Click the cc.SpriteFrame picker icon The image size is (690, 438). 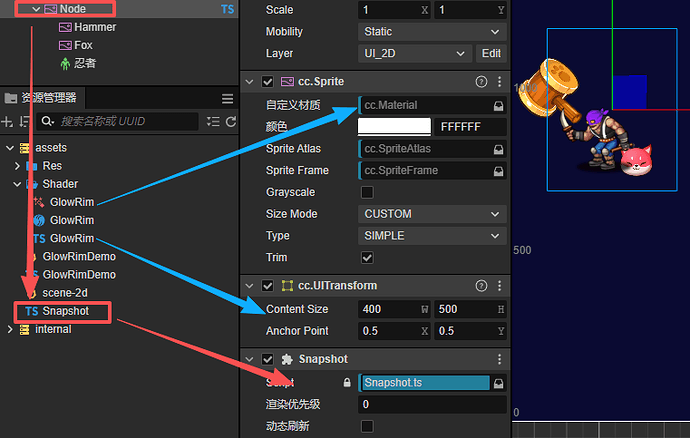(498, 171)
